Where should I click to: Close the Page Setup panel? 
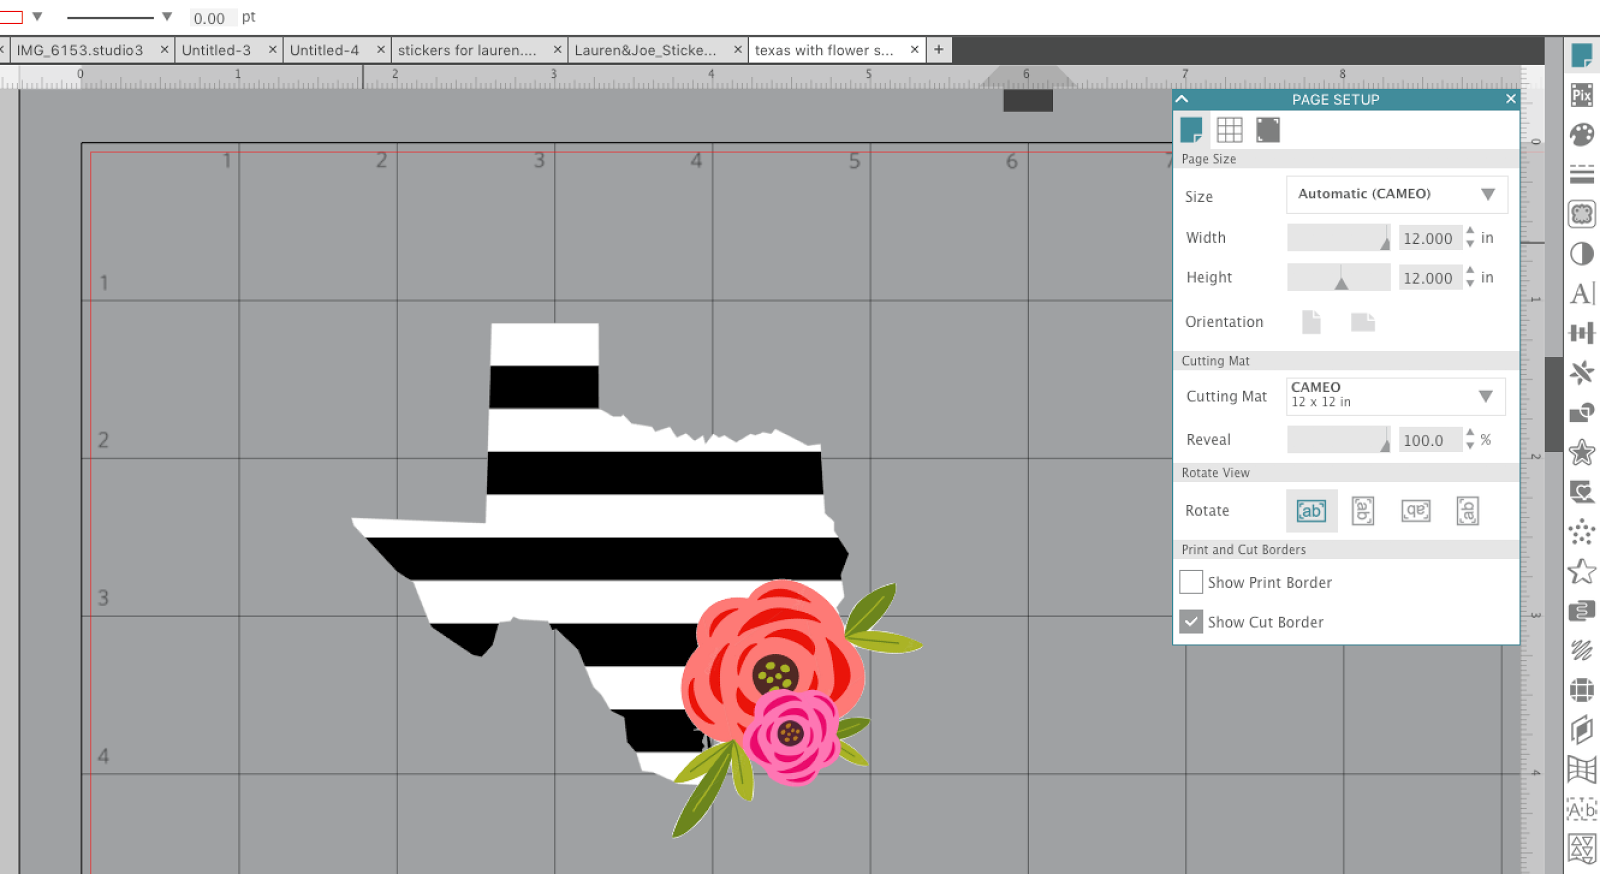pyautogui.click(x=1510, y=99)
